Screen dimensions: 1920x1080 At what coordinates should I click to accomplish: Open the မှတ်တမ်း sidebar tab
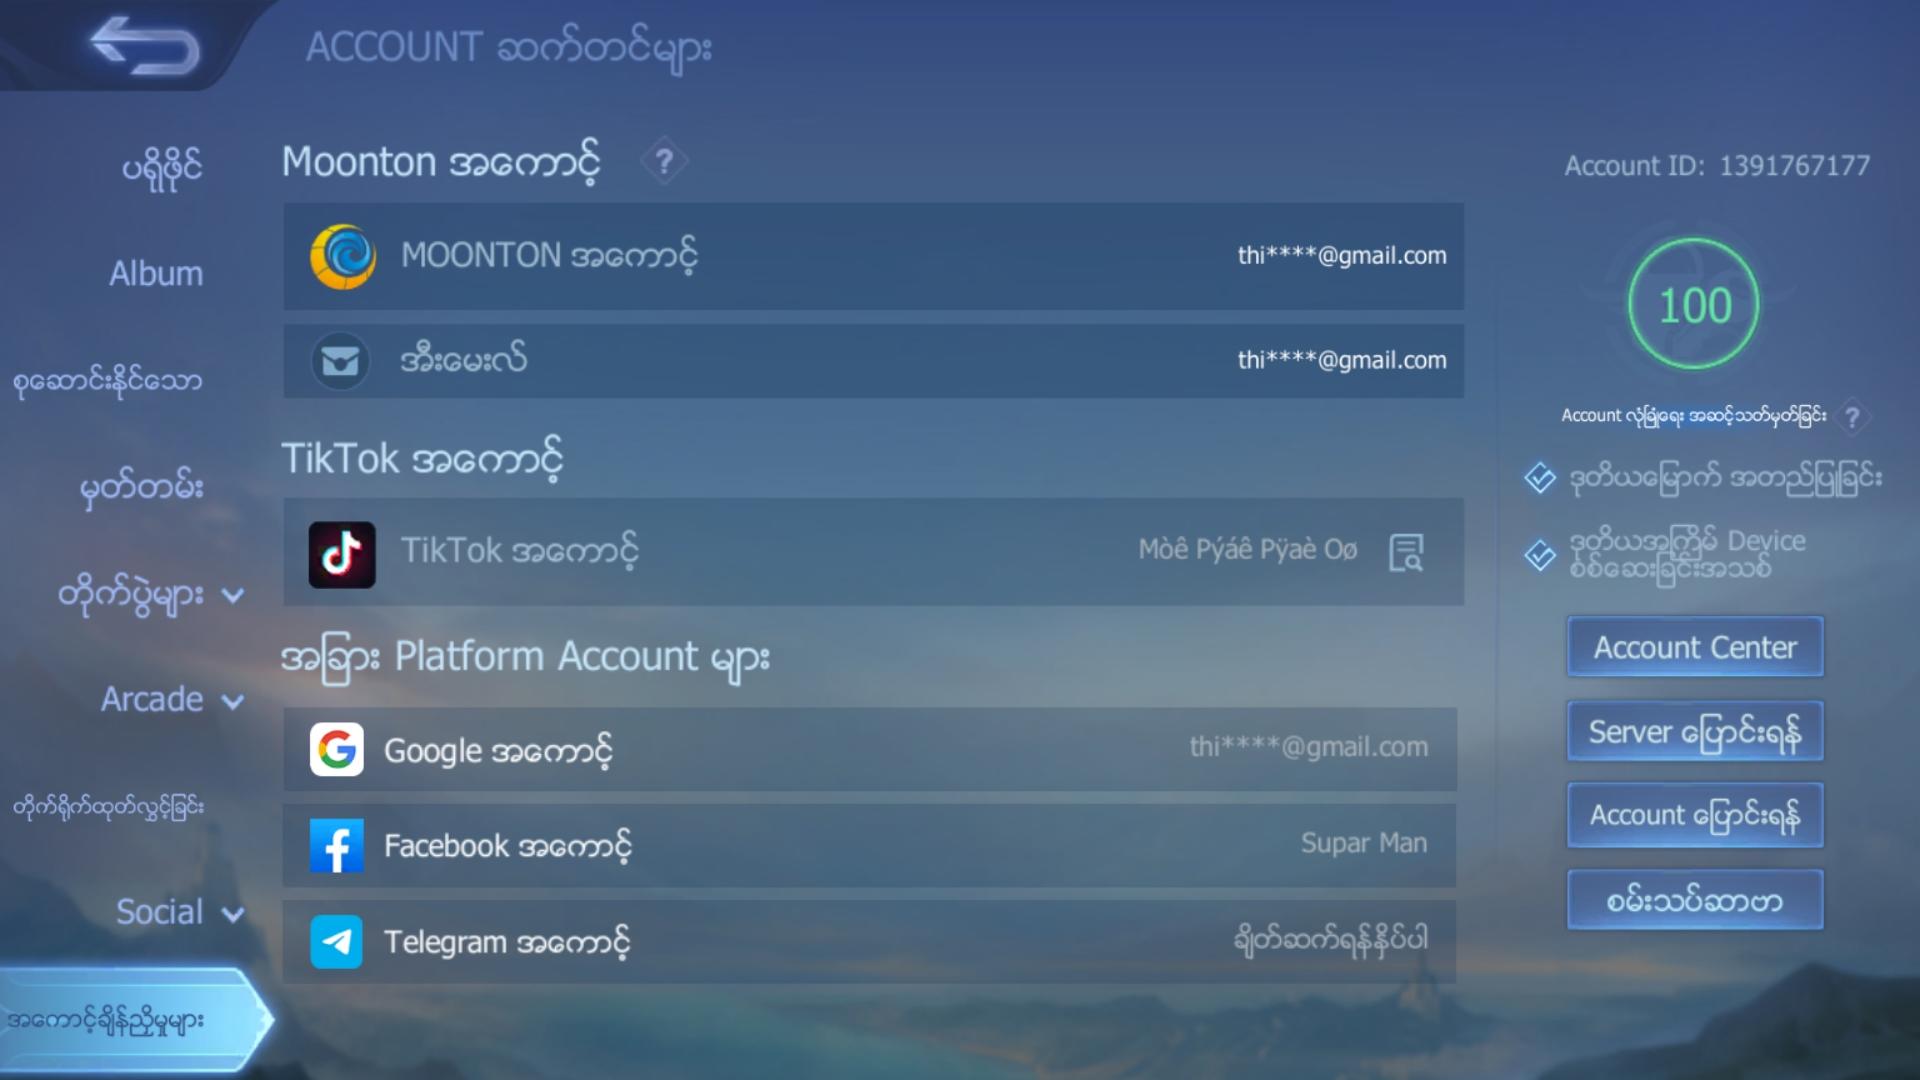142,488
